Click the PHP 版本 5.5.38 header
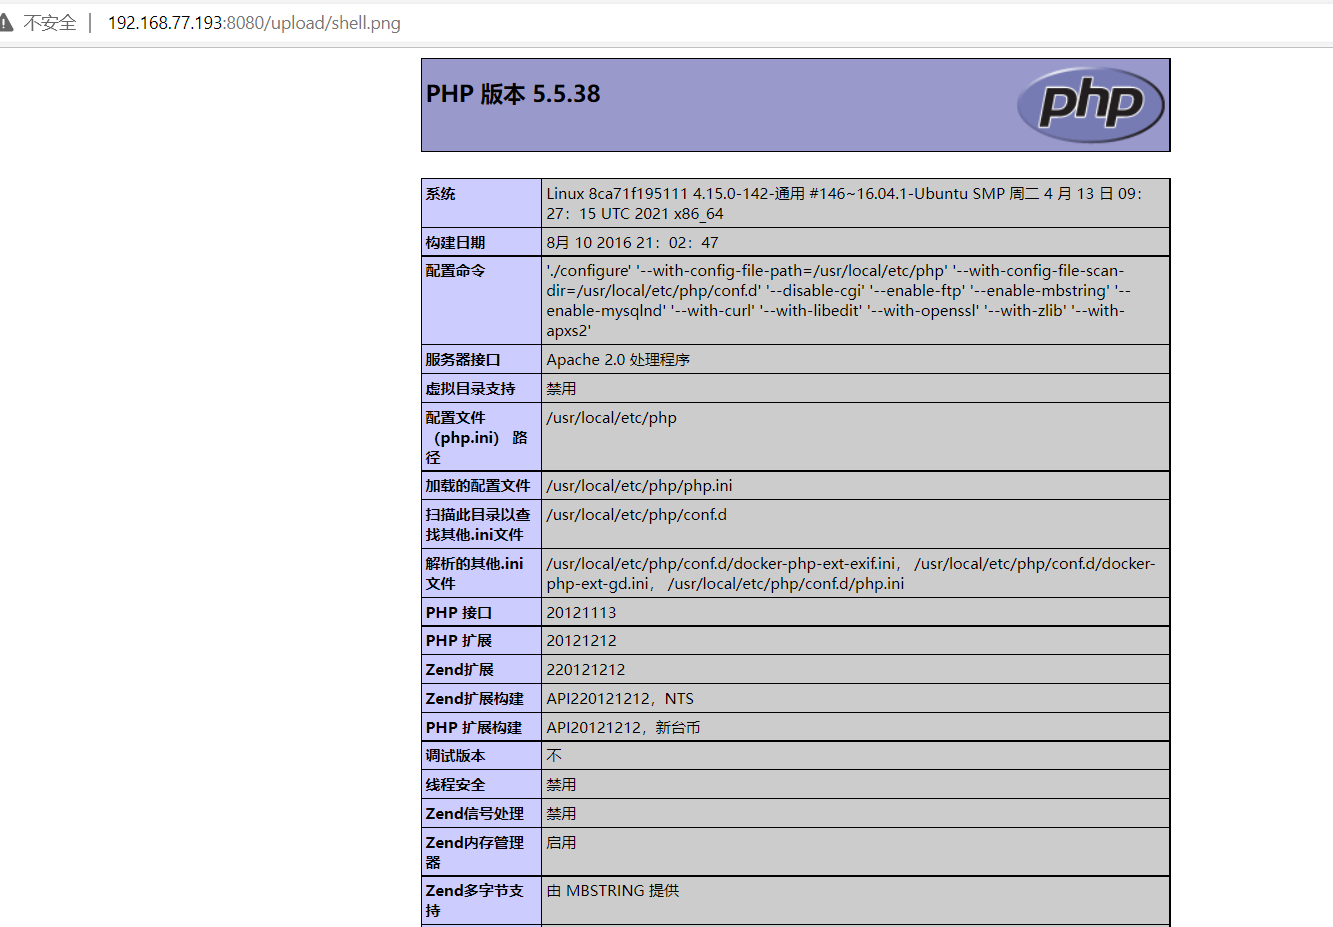 512,94
